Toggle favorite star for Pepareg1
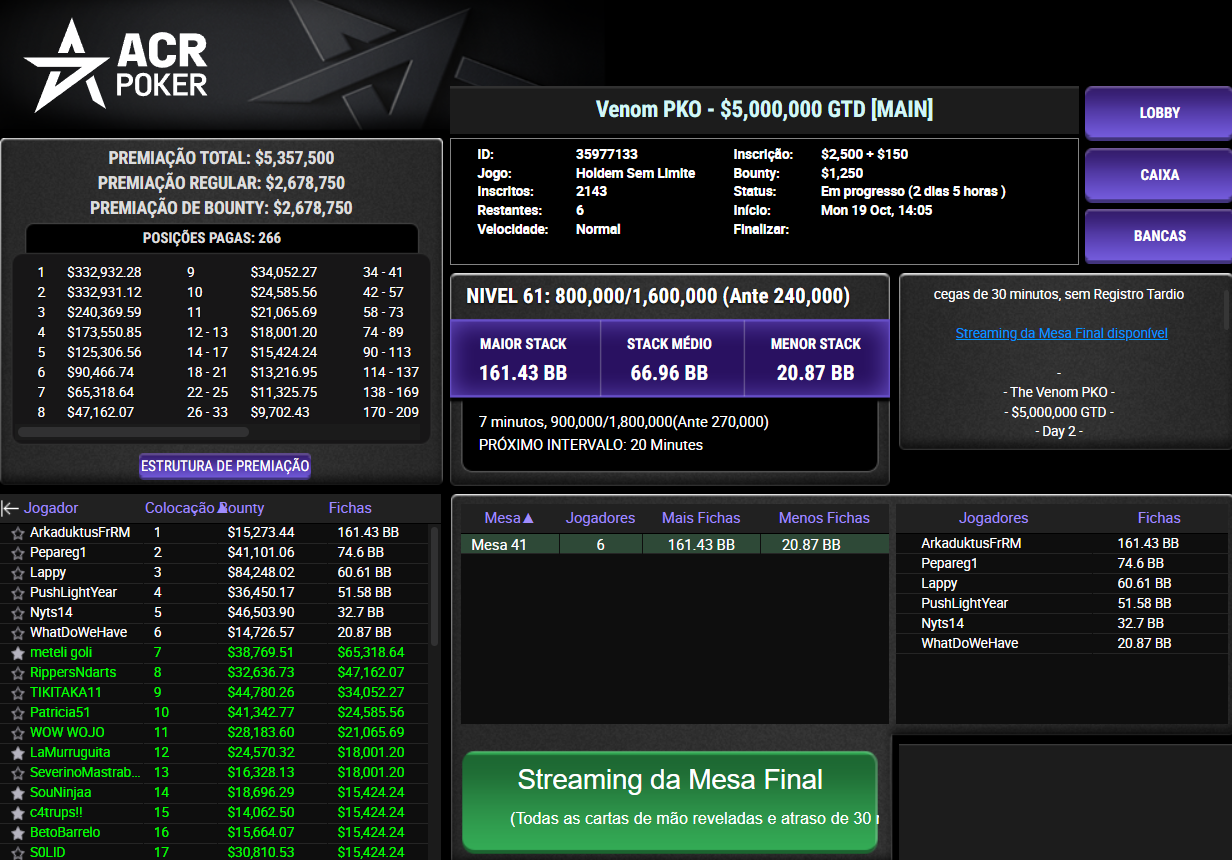1232x860 pixels. (17, 553)
